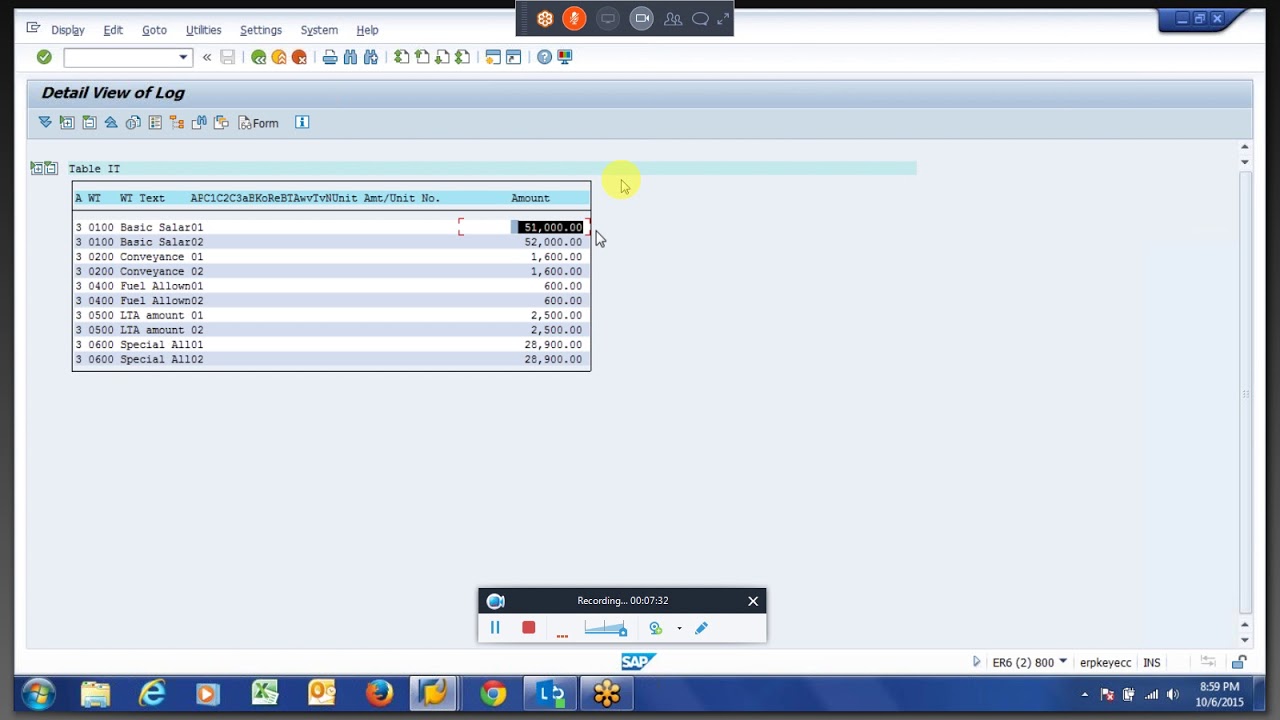Click the vertical scrollbar down arrow

pyautogui.click(x=1245, y=639)
